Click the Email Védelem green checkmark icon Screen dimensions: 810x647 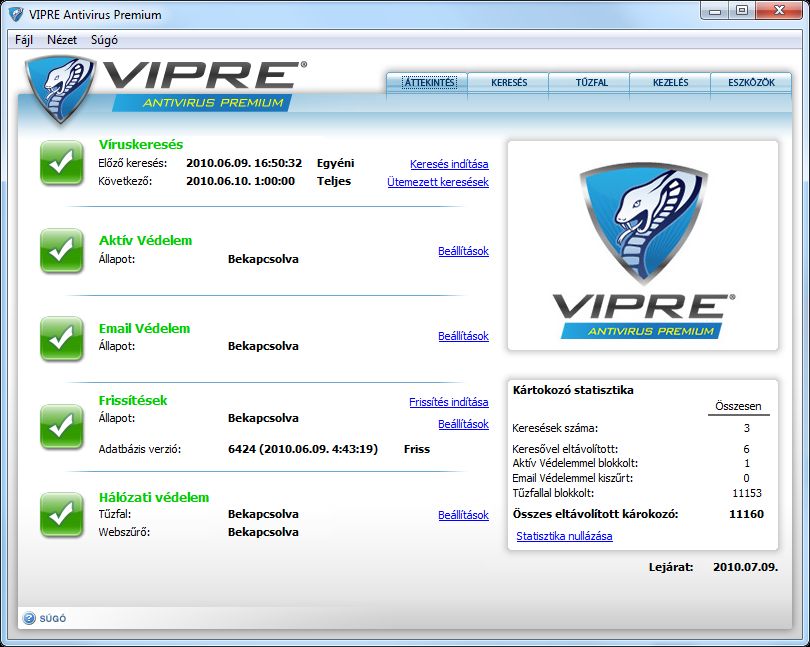tap(61, 338)
